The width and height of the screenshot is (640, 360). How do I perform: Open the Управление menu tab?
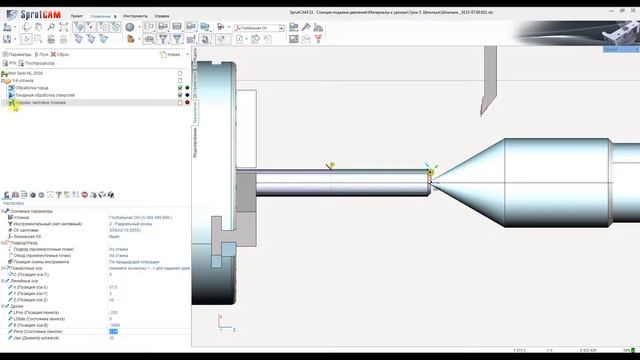100,16
